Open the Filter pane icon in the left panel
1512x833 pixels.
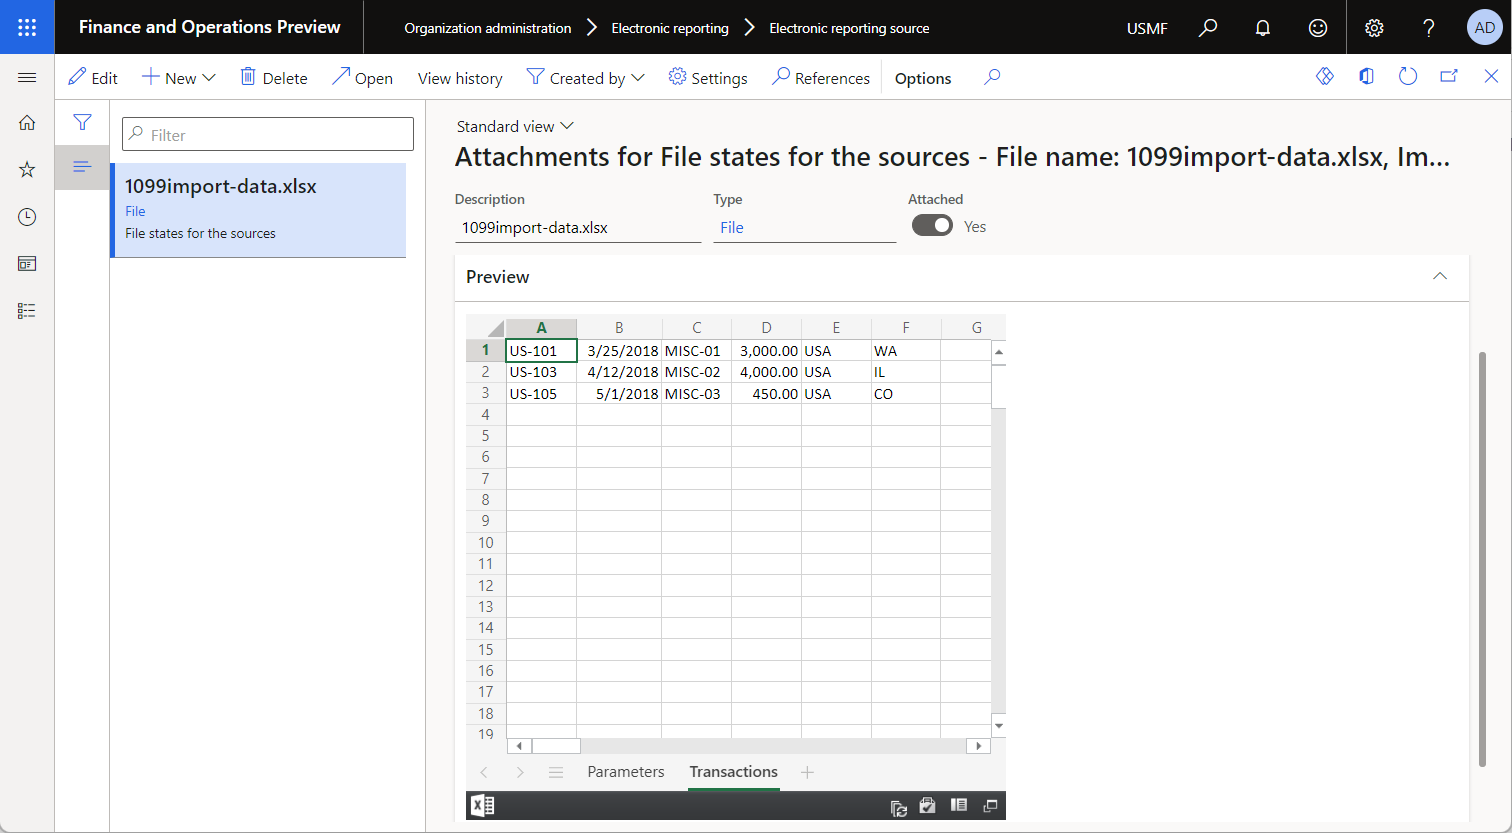[81, 122]
